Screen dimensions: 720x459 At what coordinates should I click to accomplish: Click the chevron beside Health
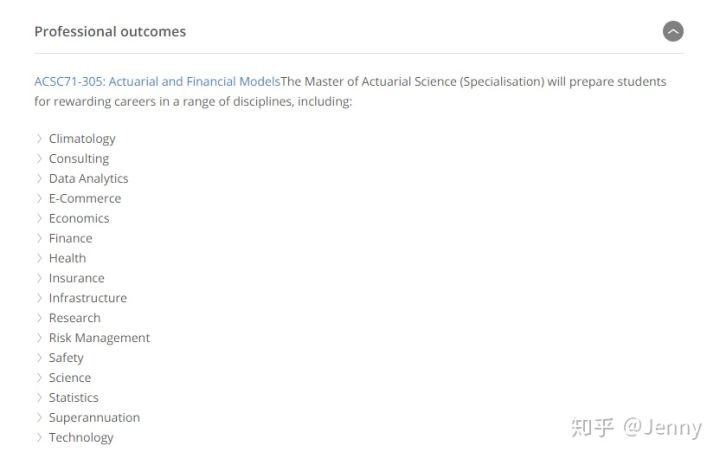click(x=39, y=258)
